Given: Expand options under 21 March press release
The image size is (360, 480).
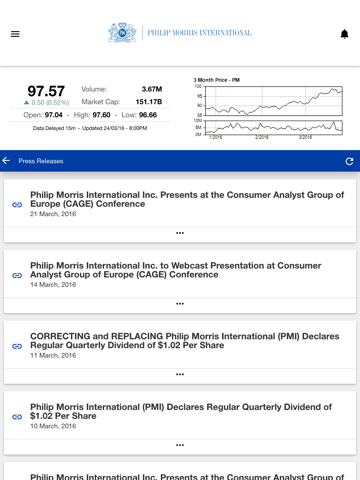Looking at the screenshot, I should tap(180, 233).
